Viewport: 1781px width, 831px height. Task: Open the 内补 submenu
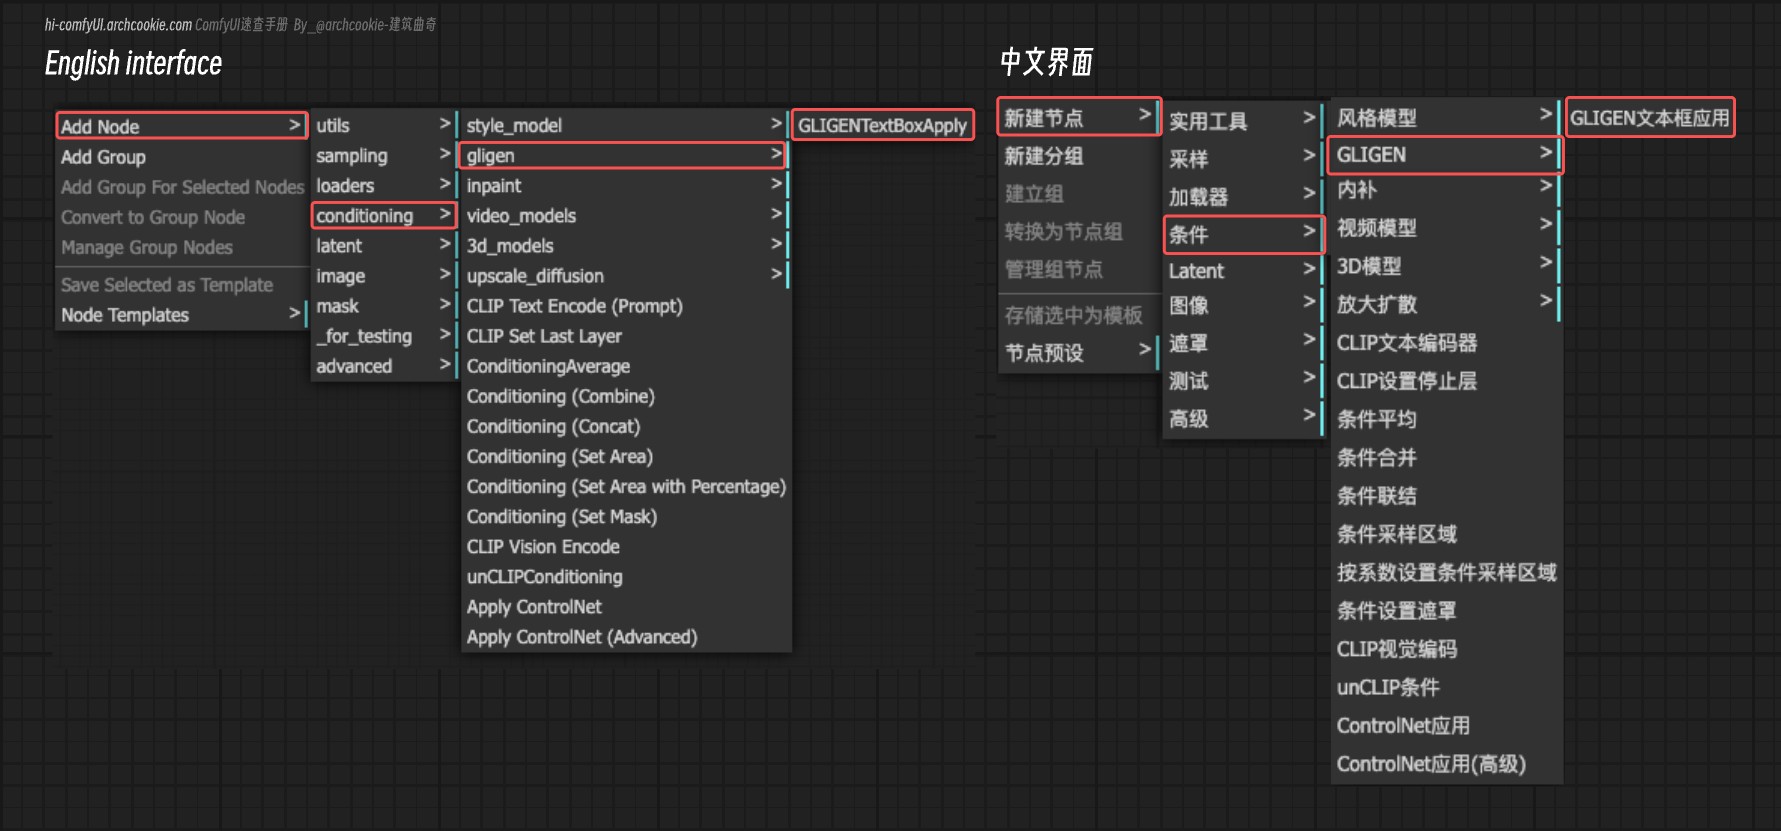[x=1445, y=190]
